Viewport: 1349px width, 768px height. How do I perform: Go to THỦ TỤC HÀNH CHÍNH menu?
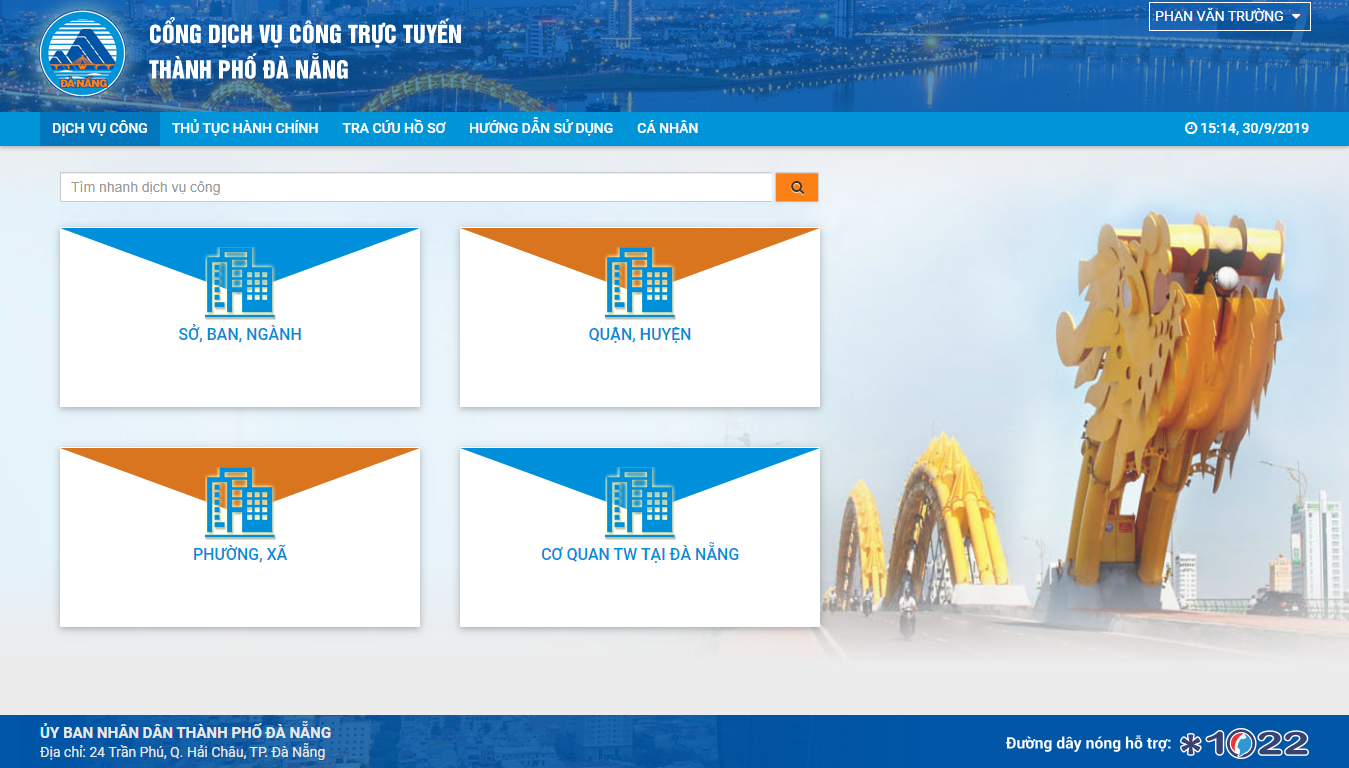coord(245,128)
